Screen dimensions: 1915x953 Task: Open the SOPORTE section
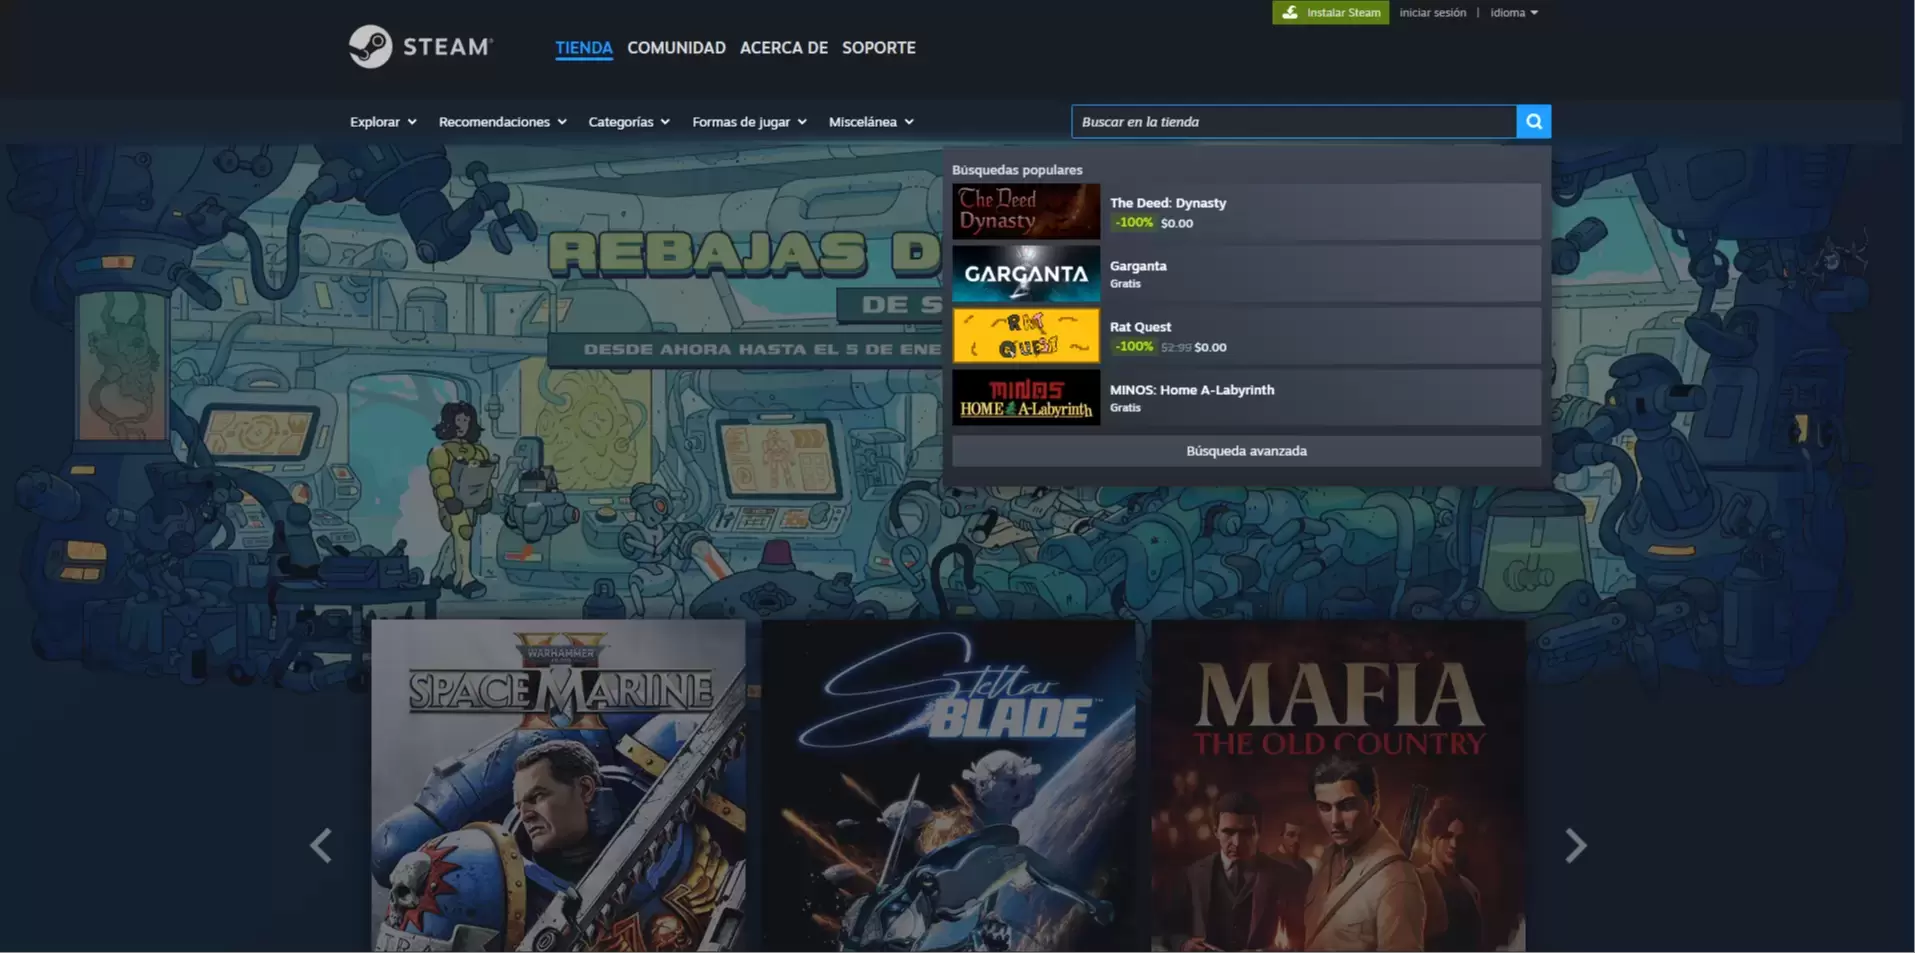[x=878, y=48]
